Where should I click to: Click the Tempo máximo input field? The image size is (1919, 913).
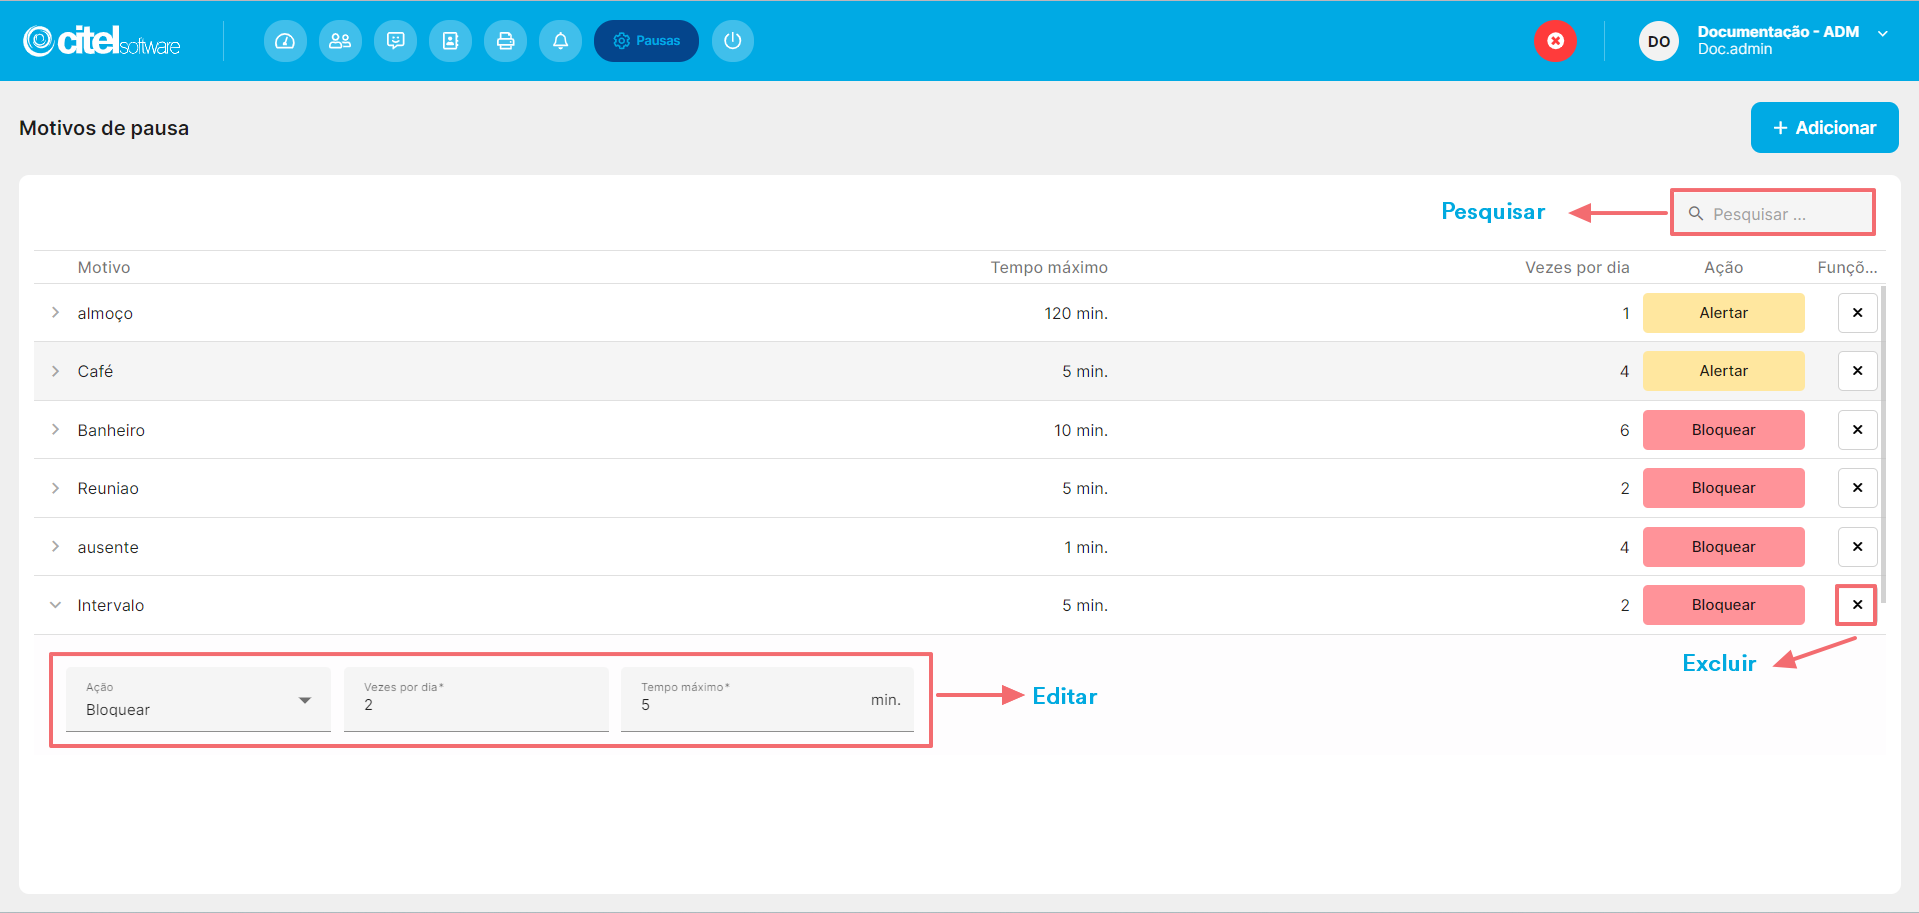click(767, 699)
